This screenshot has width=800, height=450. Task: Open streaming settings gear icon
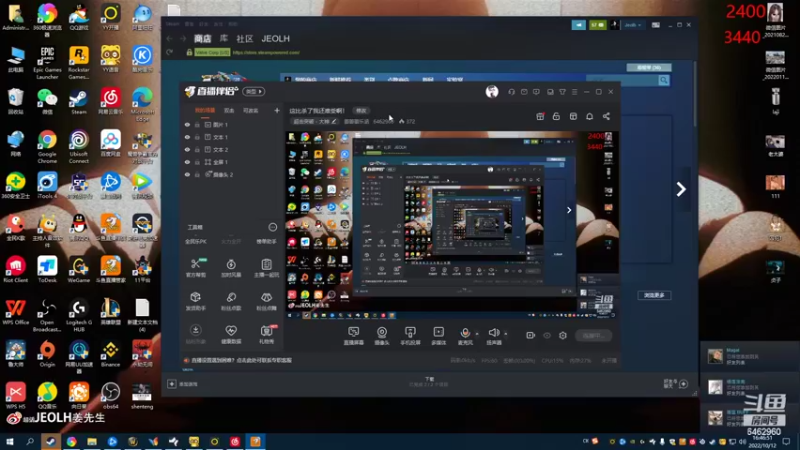coord(563,335)
